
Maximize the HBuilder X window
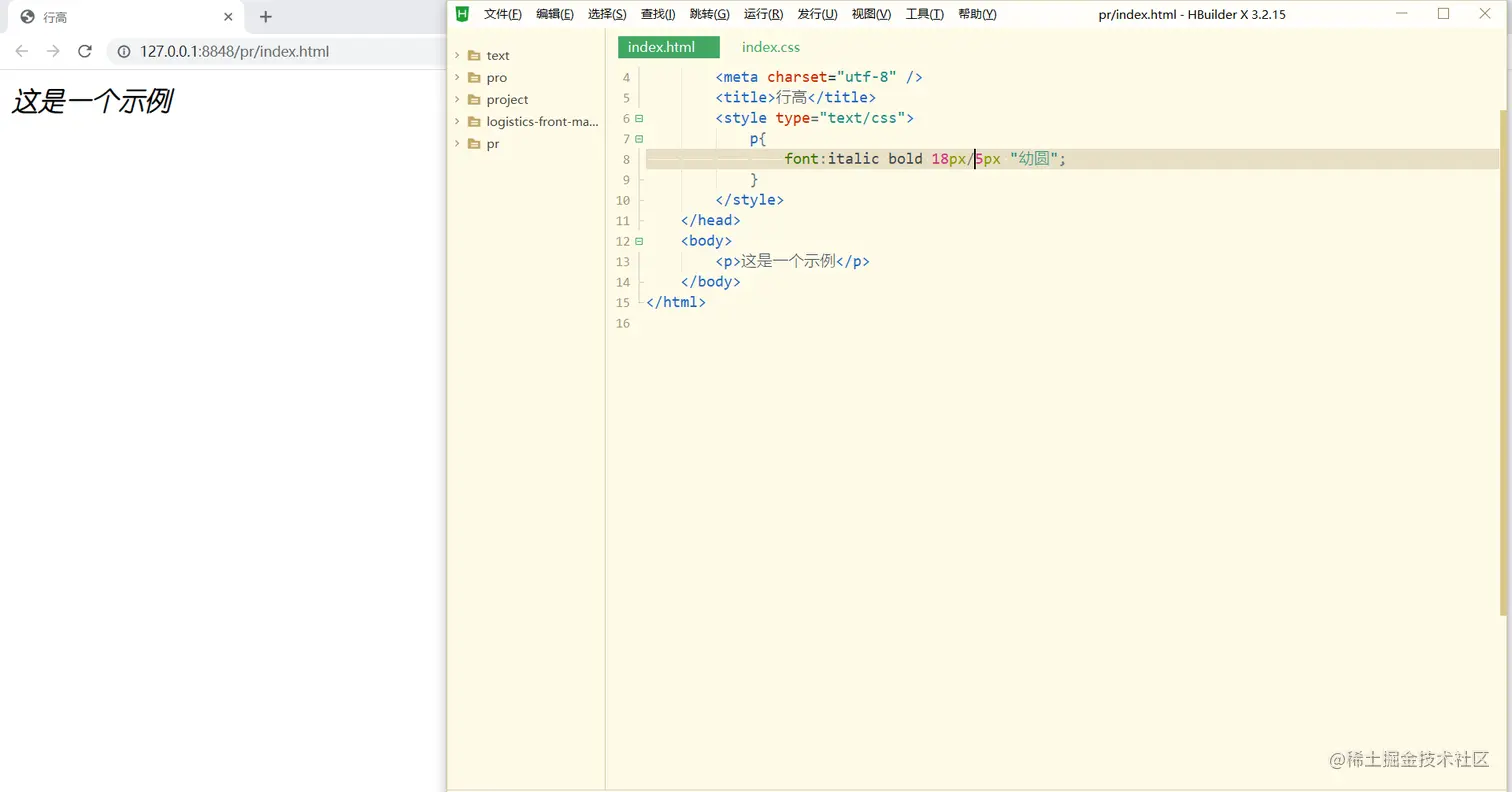1443,14
